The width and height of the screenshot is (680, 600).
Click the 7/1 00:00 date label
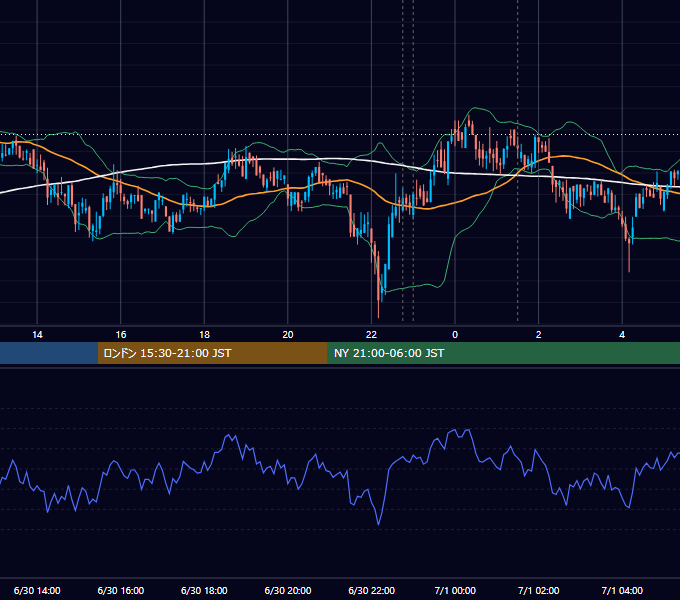pos(455,590)
